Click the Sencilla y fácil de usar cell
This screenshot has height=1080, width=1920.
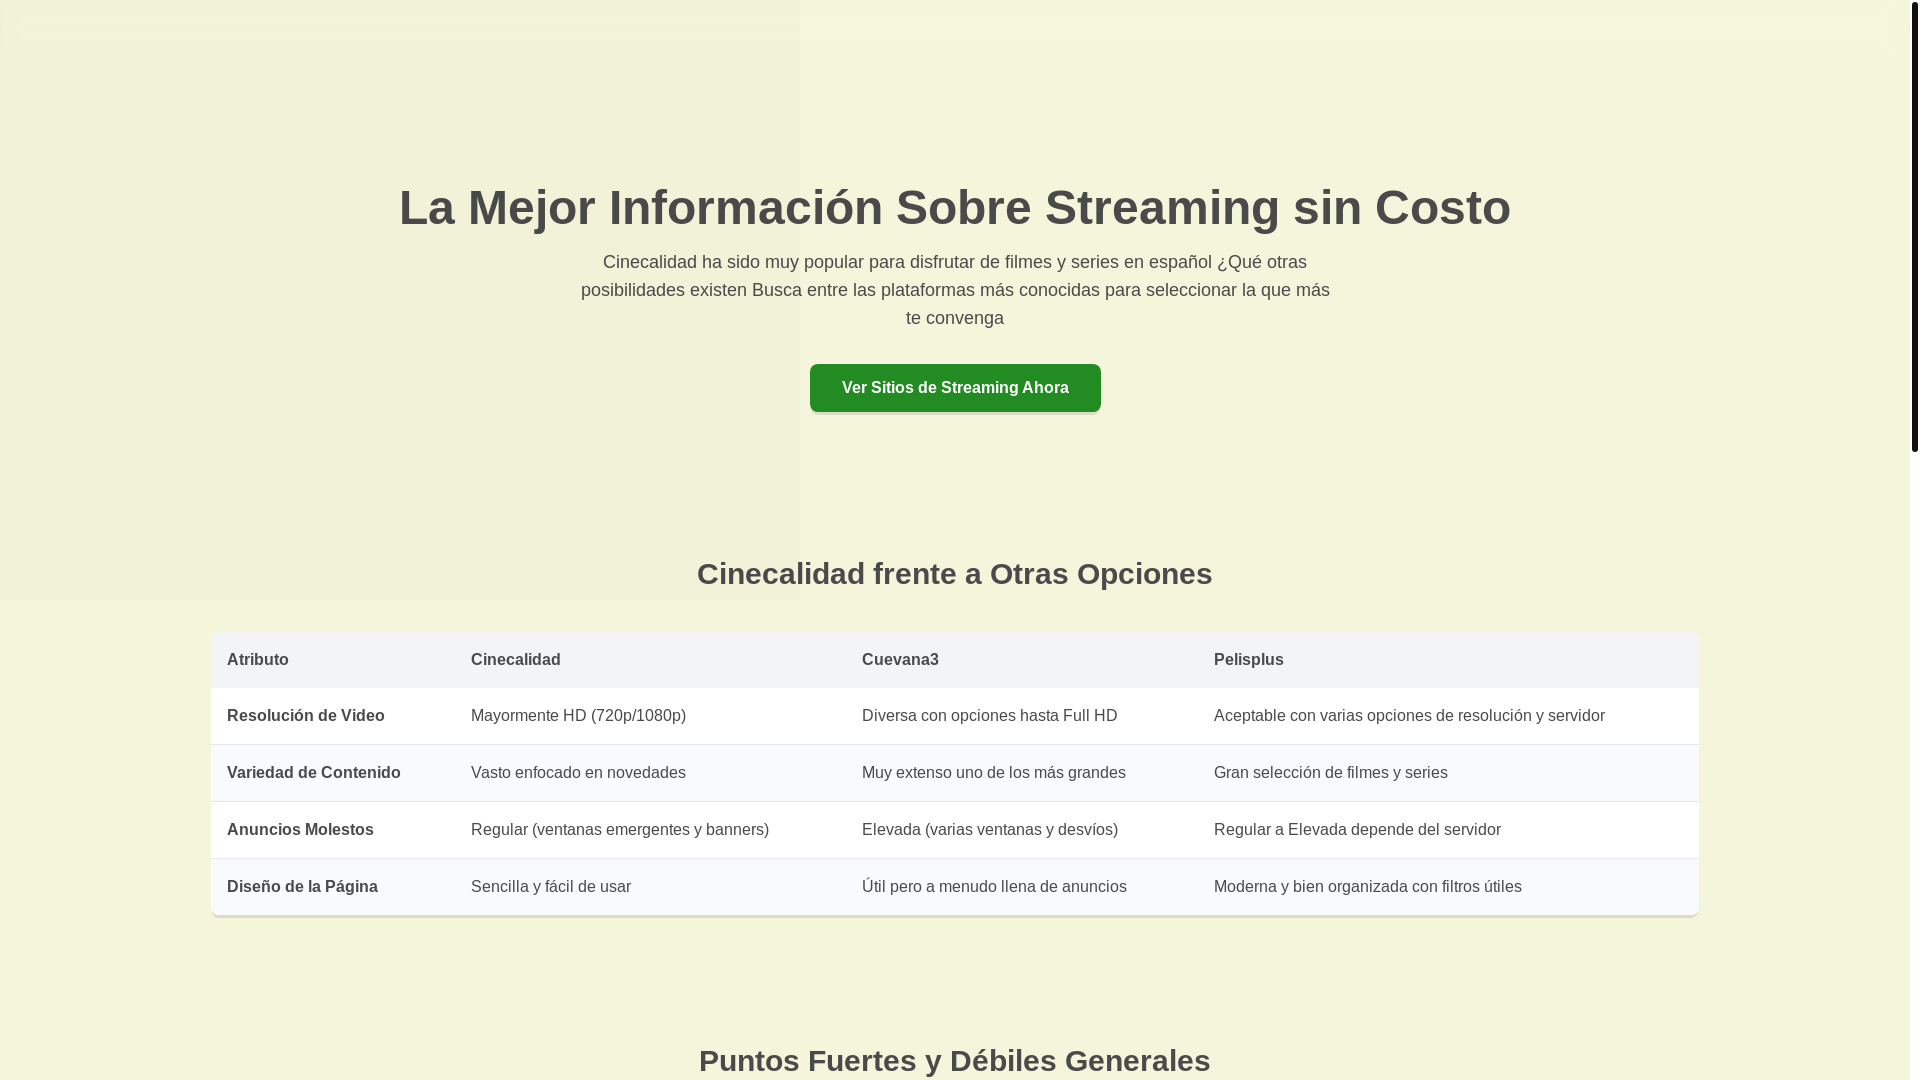tap(650, 887)
